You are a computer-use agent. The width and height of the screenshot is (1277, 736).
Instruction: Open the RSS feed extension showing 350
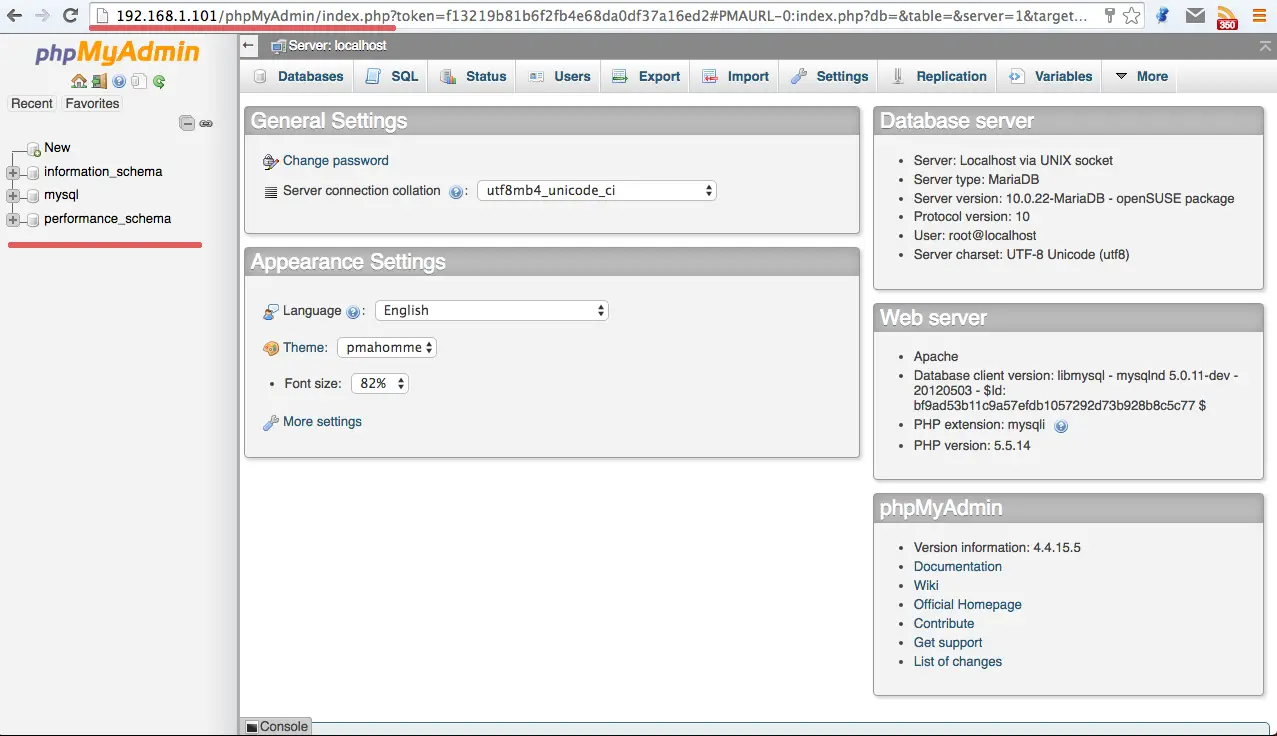pyautogui.click(x=1227, y=17)
